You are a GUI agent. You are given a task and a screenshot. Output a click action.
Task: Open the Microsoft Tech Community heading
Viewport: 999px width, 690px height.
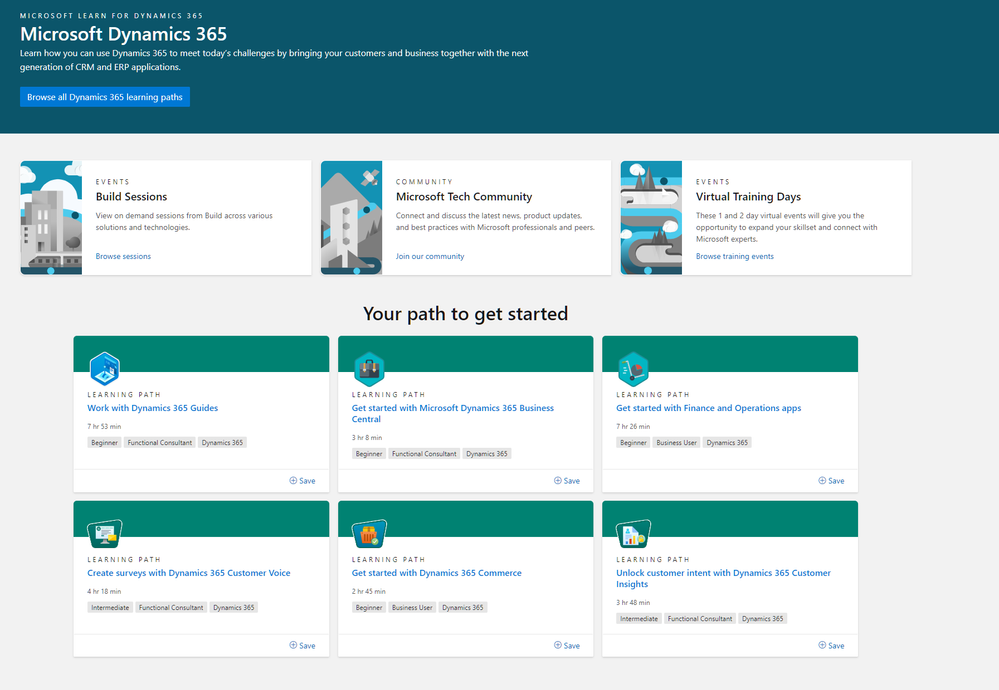pos(464,197)
